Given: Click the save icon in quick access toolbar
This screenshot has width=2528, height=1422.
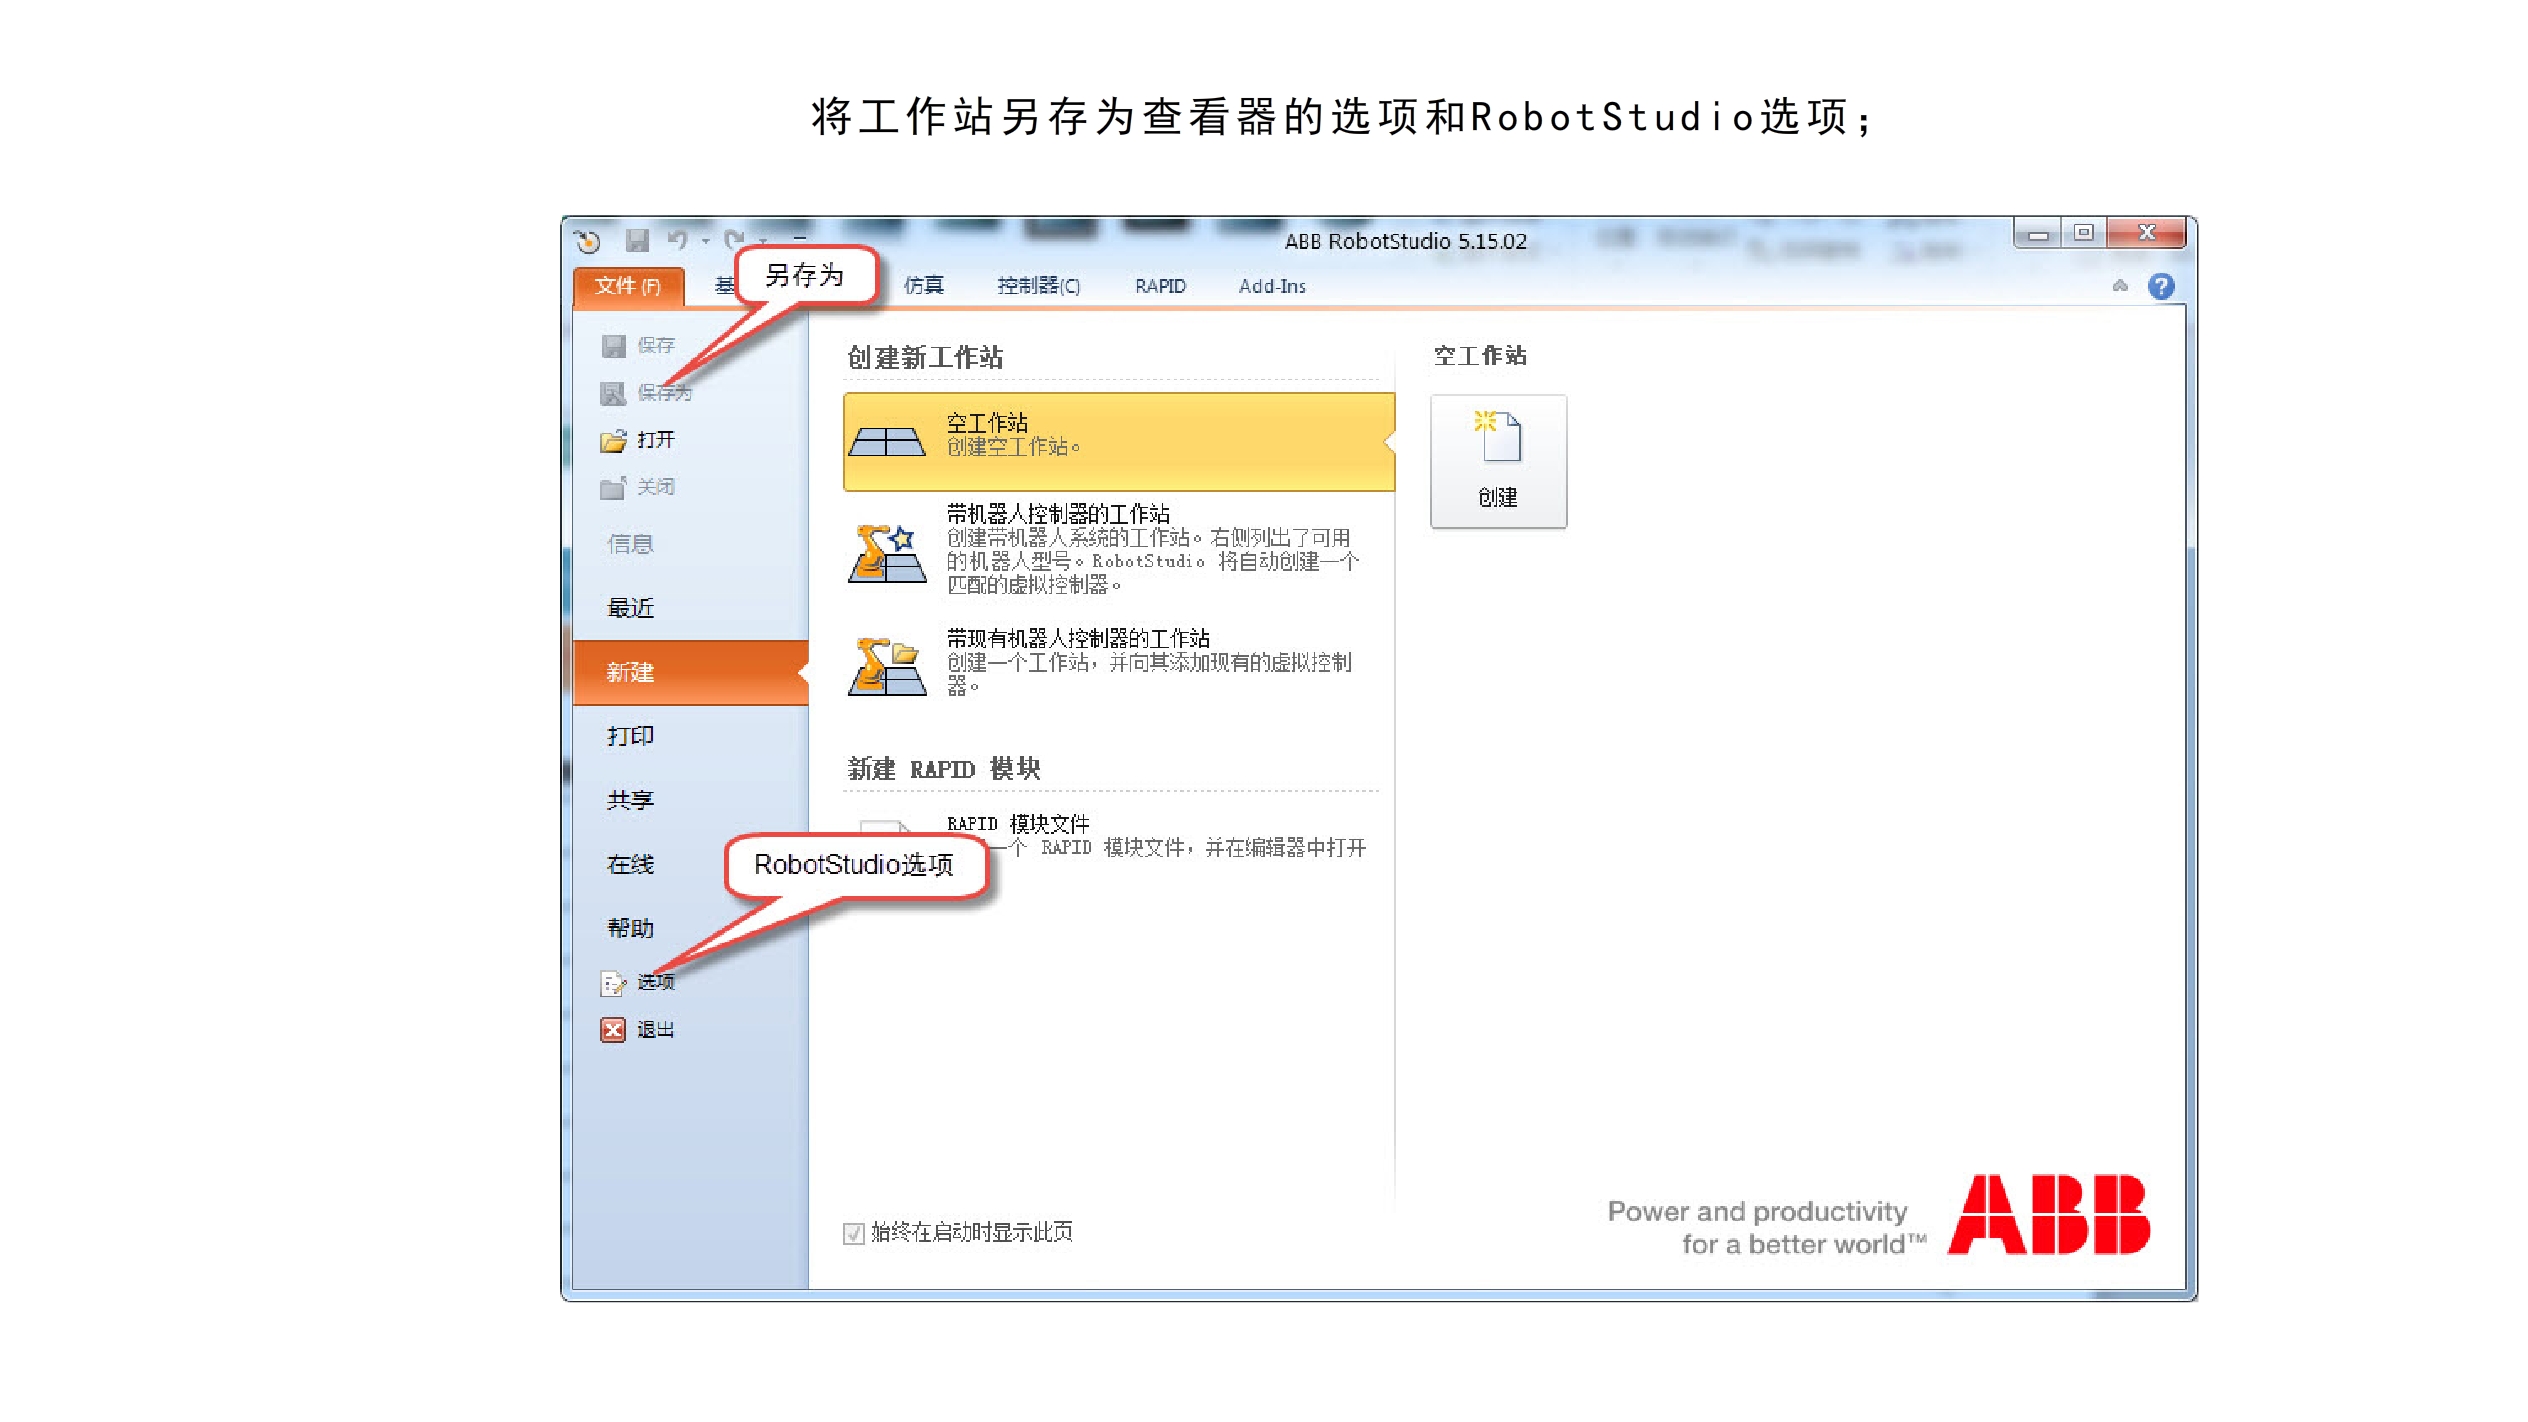Looking at the screenshot, I should (x=637, y=241).
